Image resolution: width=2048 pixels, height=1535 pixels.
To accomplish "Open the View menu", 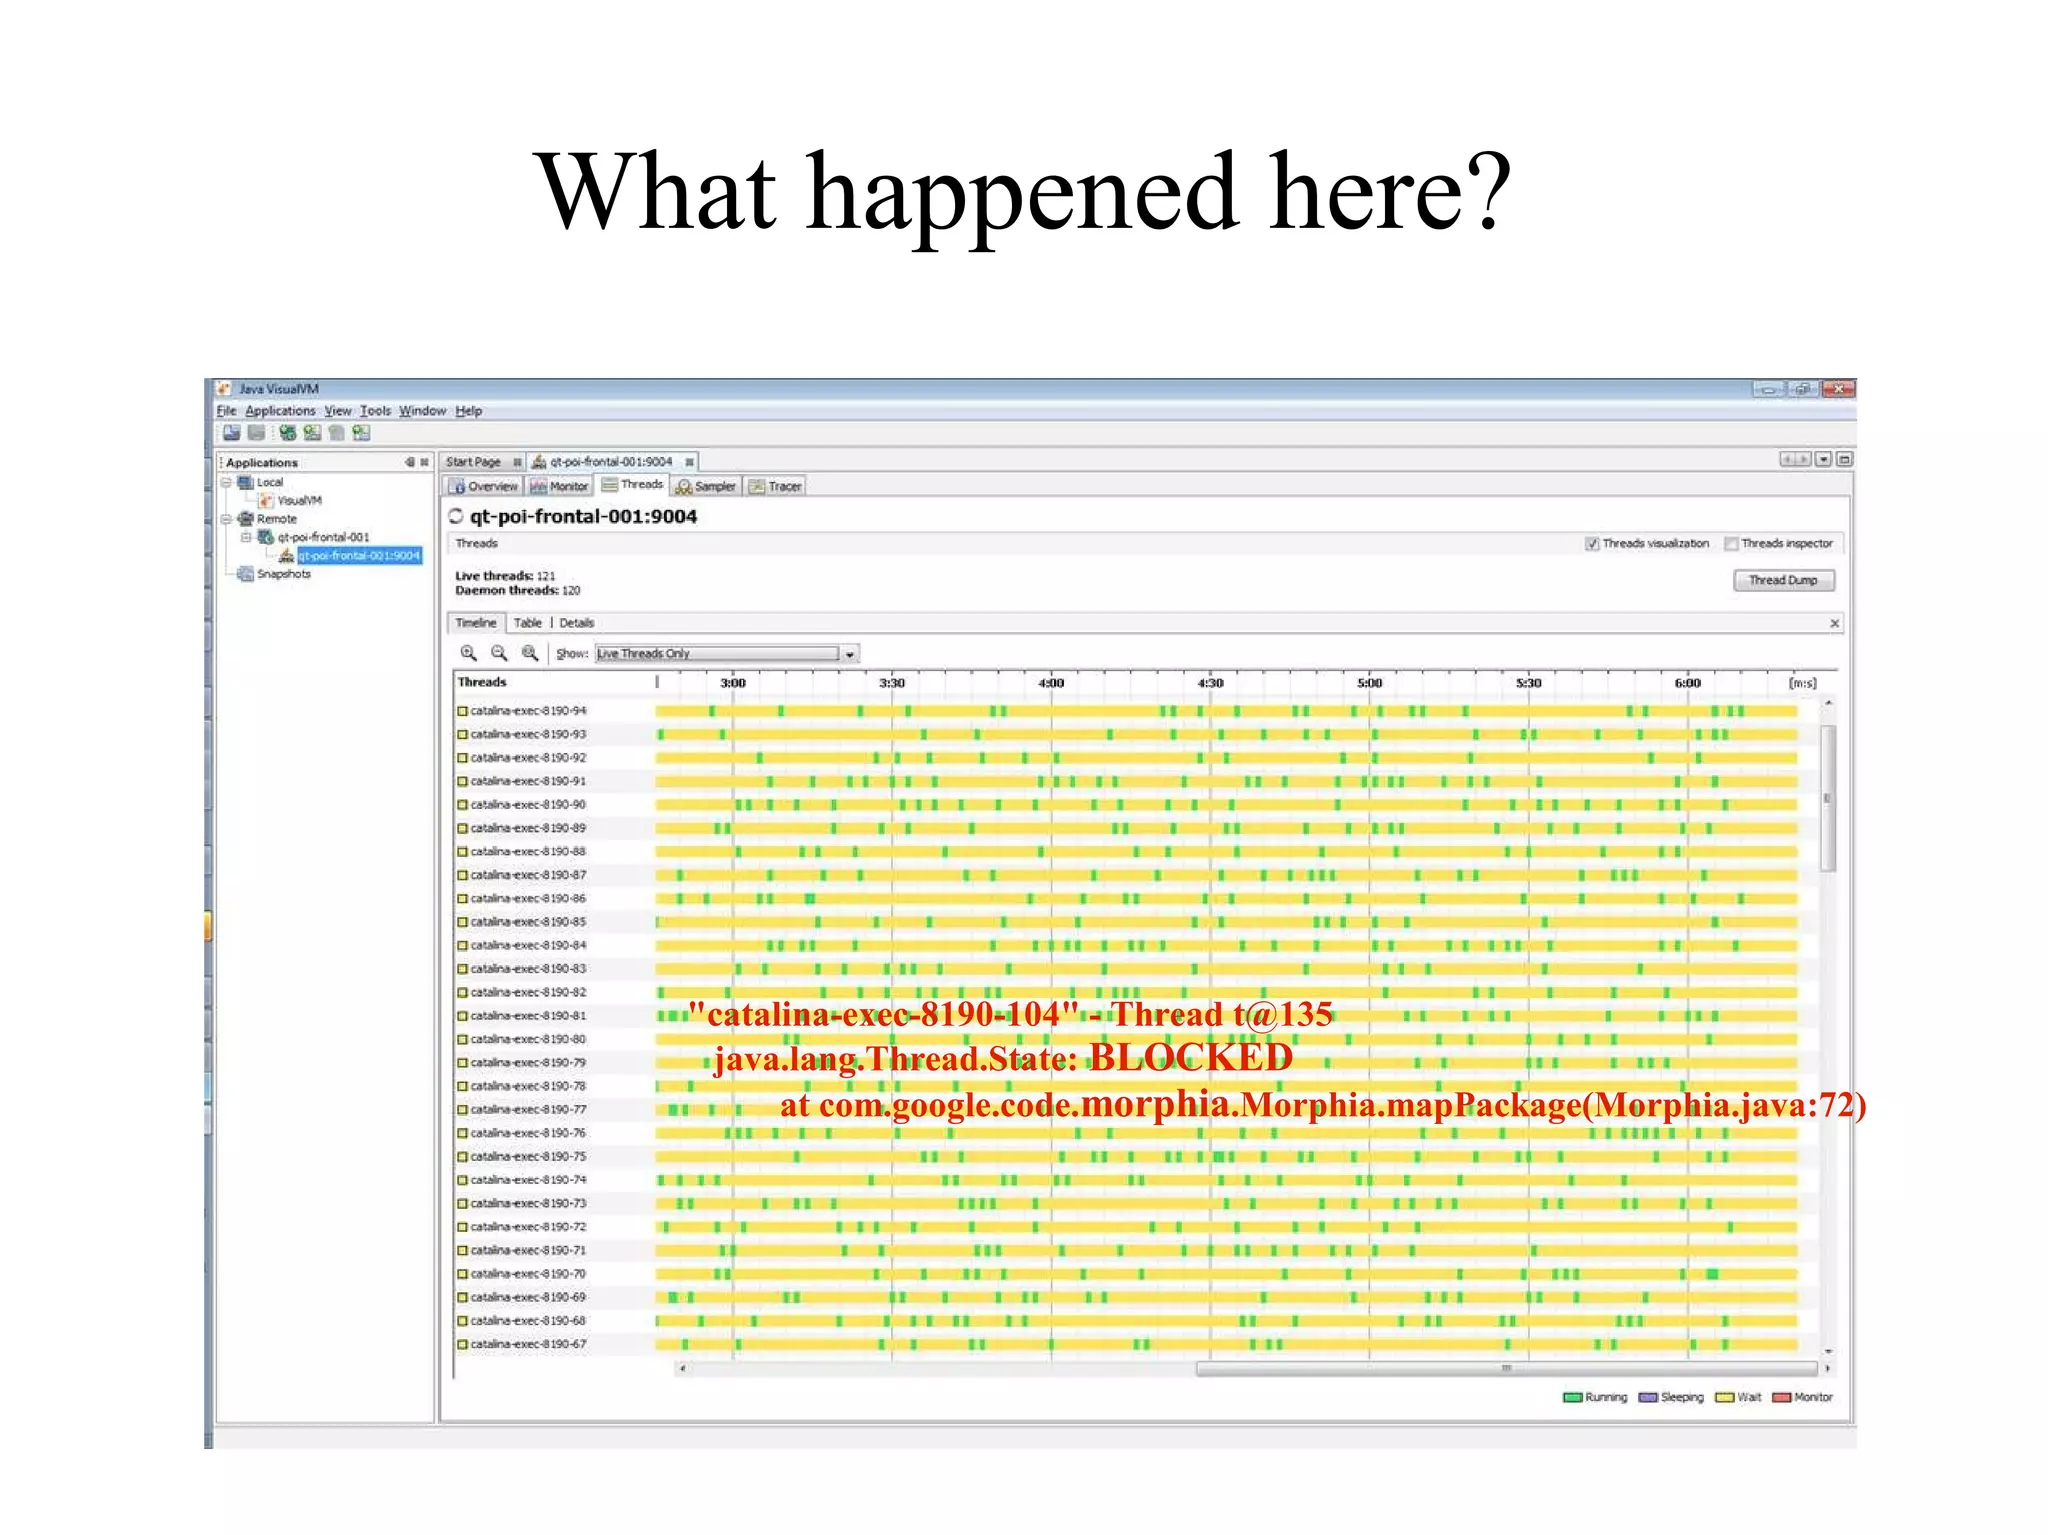I will (338, 411).
